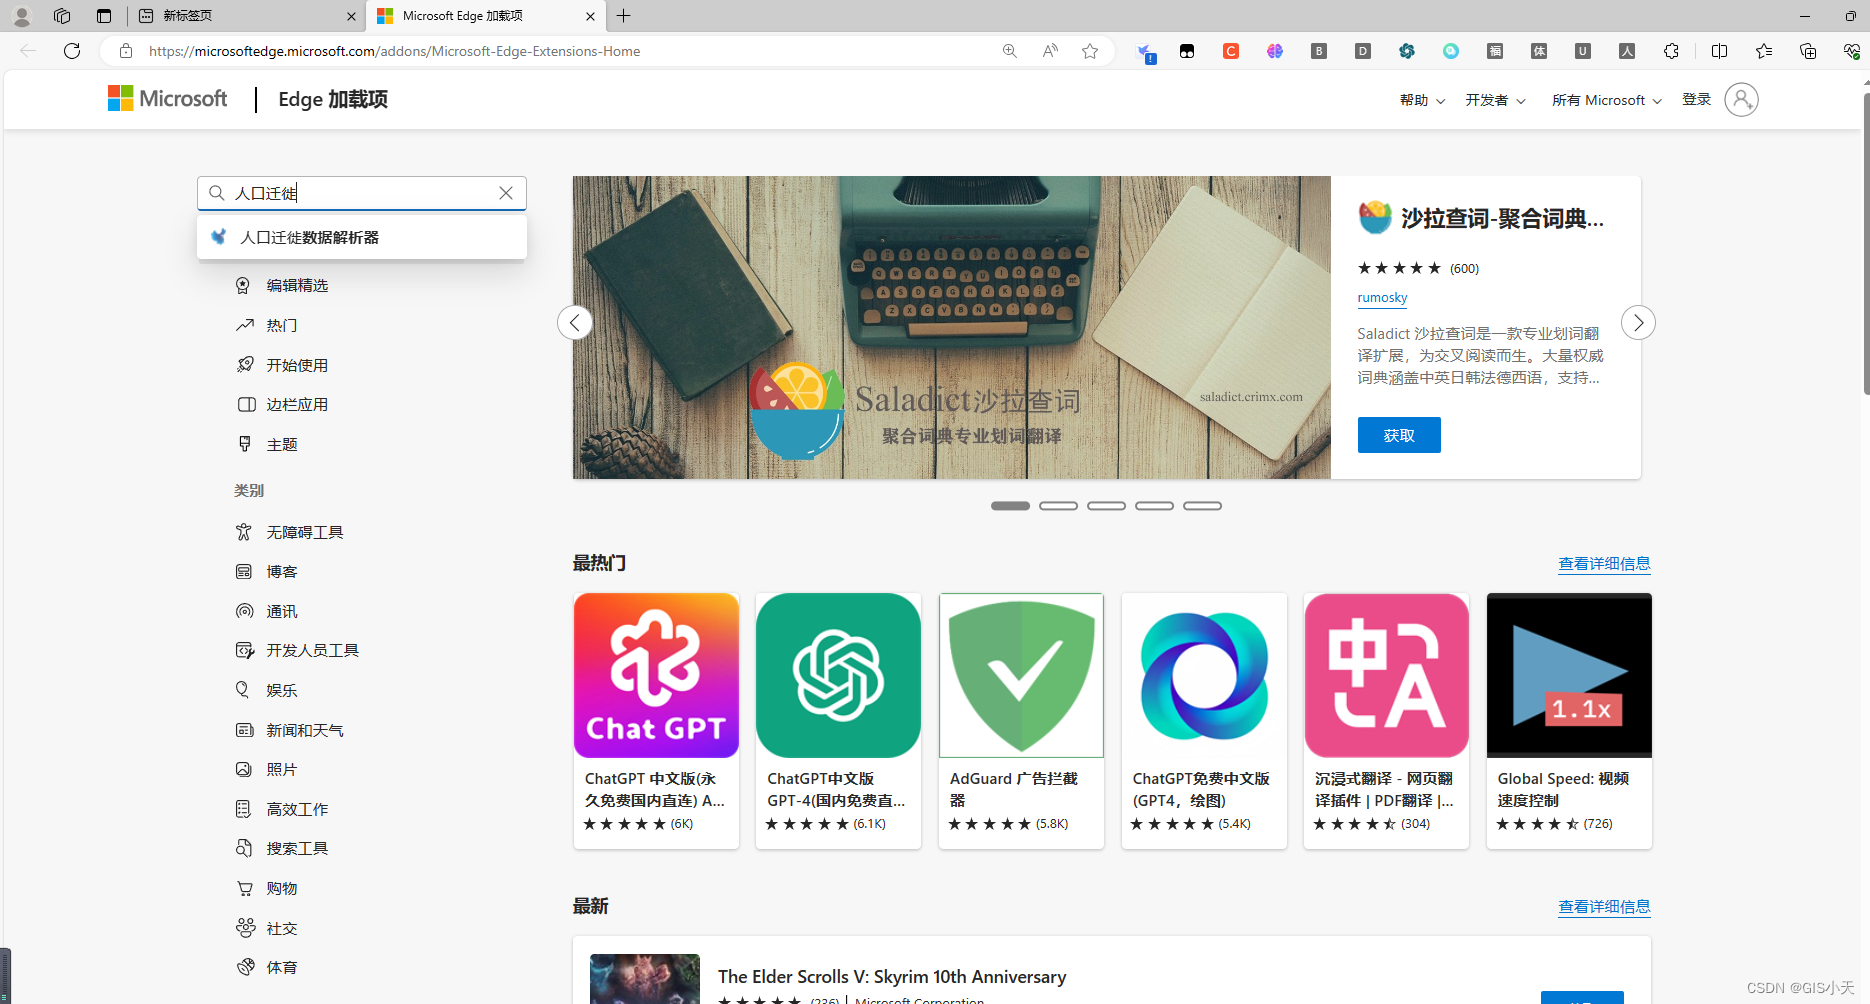Click the gray D extension icon
The image size is (1870, 1004).
1363,51
